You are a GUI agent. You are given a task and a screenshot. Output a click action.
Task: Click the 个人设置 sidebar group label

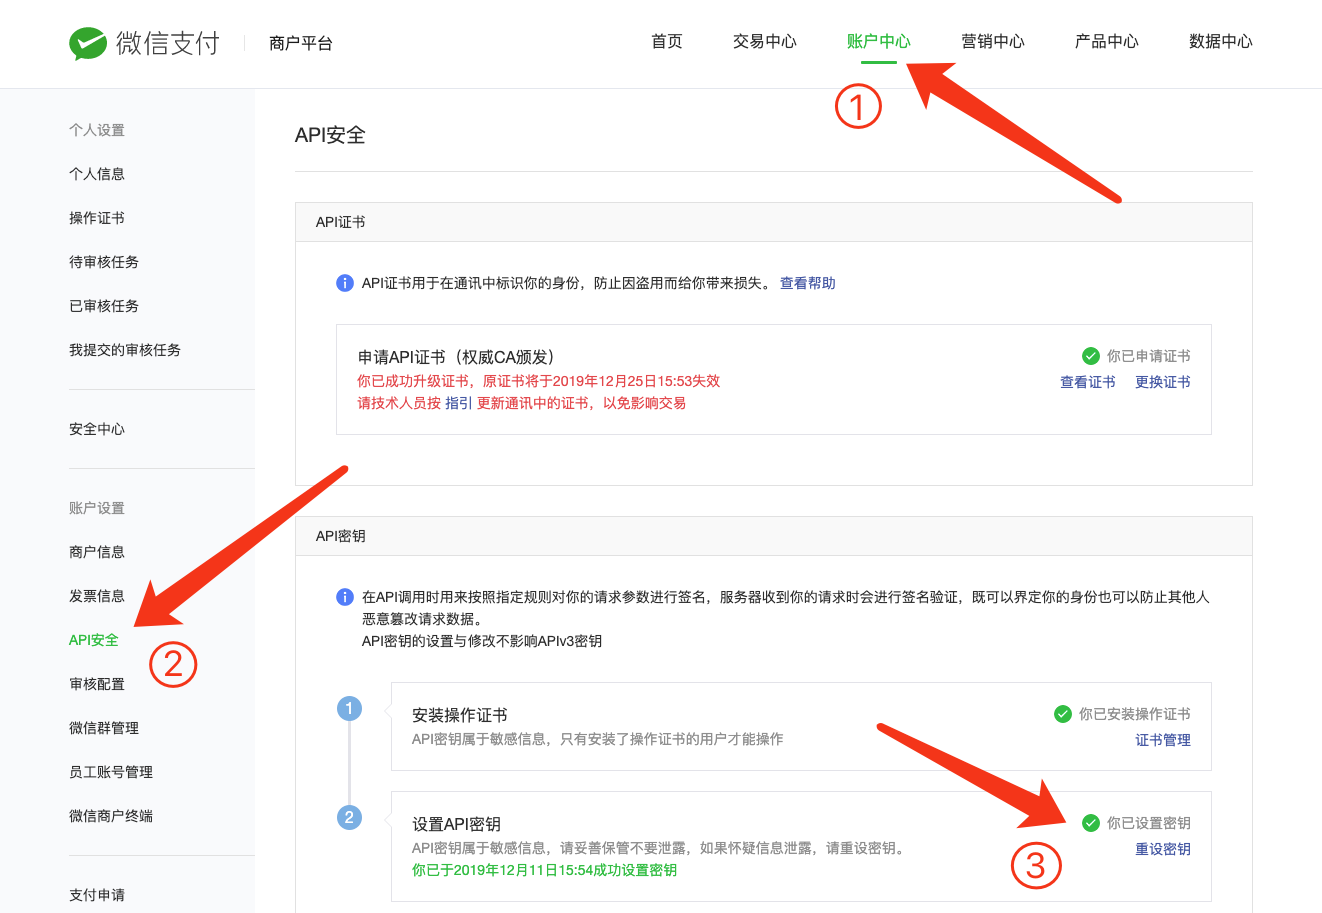coord(97,130)
